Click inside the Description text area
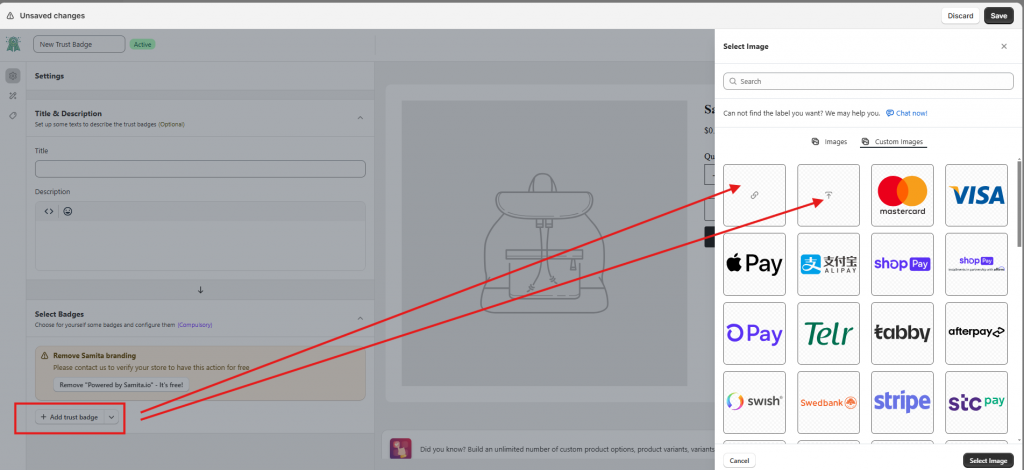 click(x=200, y=245)
